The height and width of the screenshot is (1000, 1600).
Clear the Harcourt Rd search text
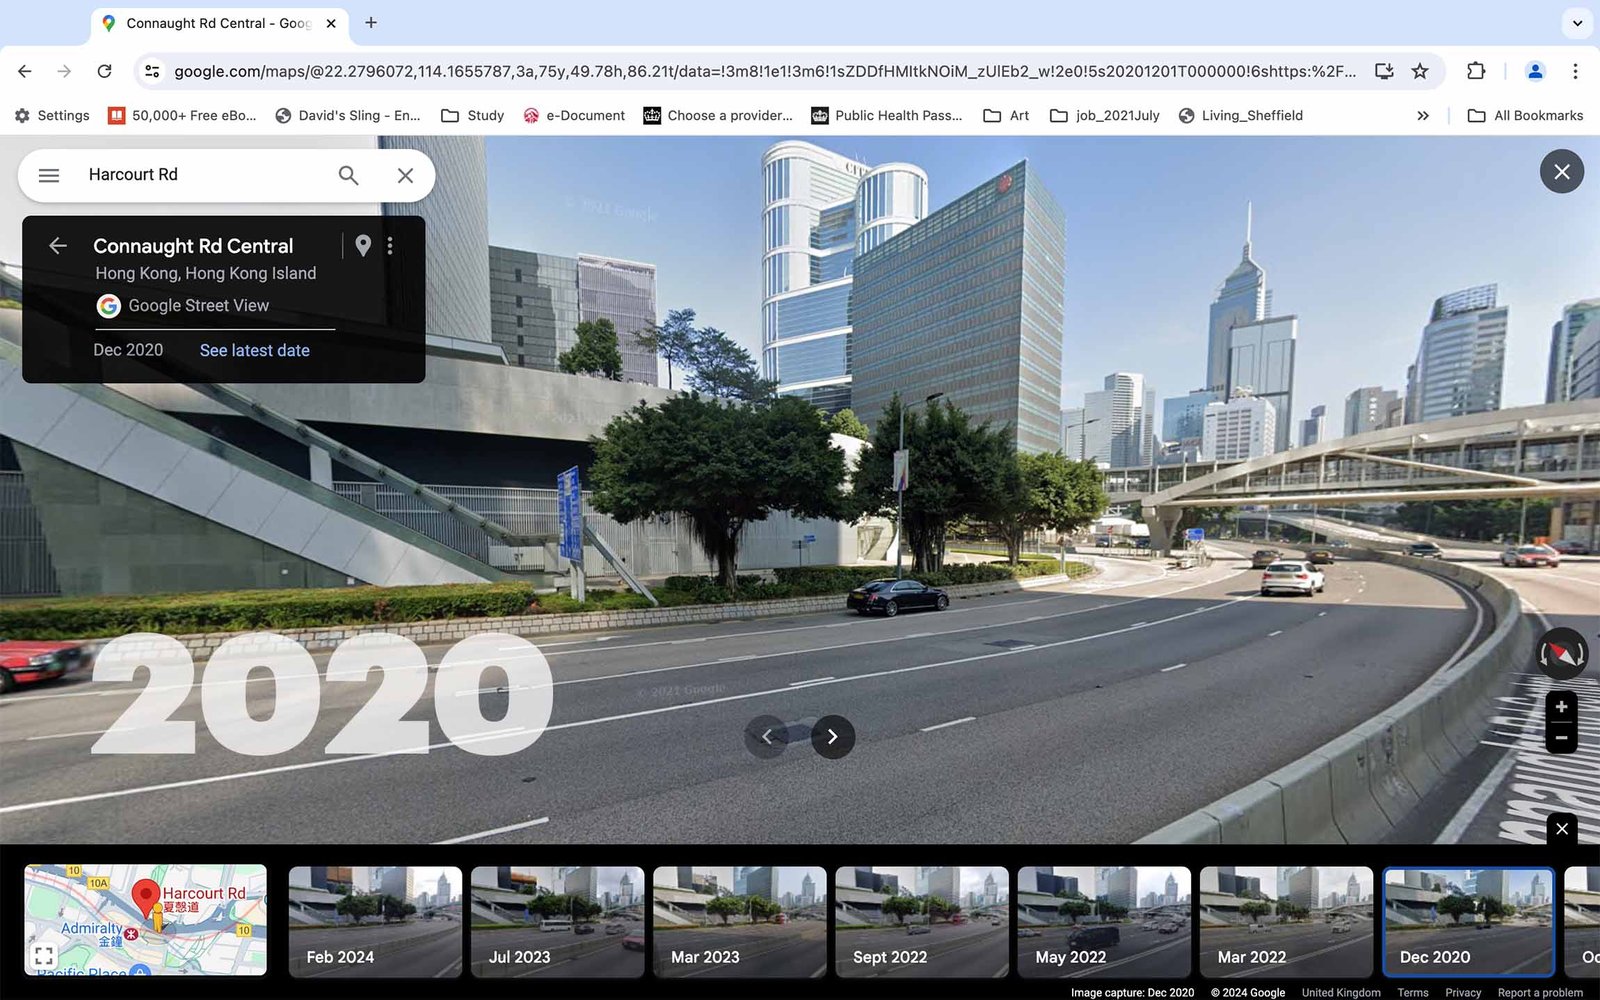click(405, 175)
